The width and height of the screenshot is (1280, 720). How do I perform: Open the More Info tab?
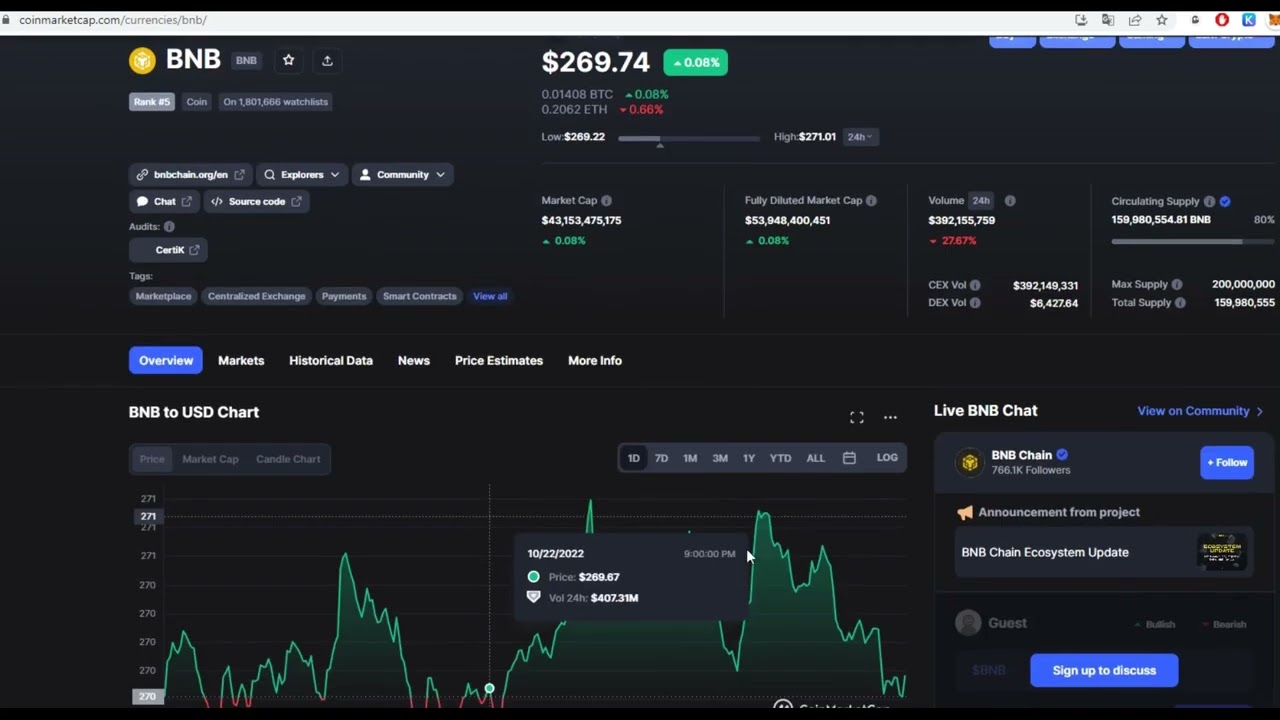595,361
